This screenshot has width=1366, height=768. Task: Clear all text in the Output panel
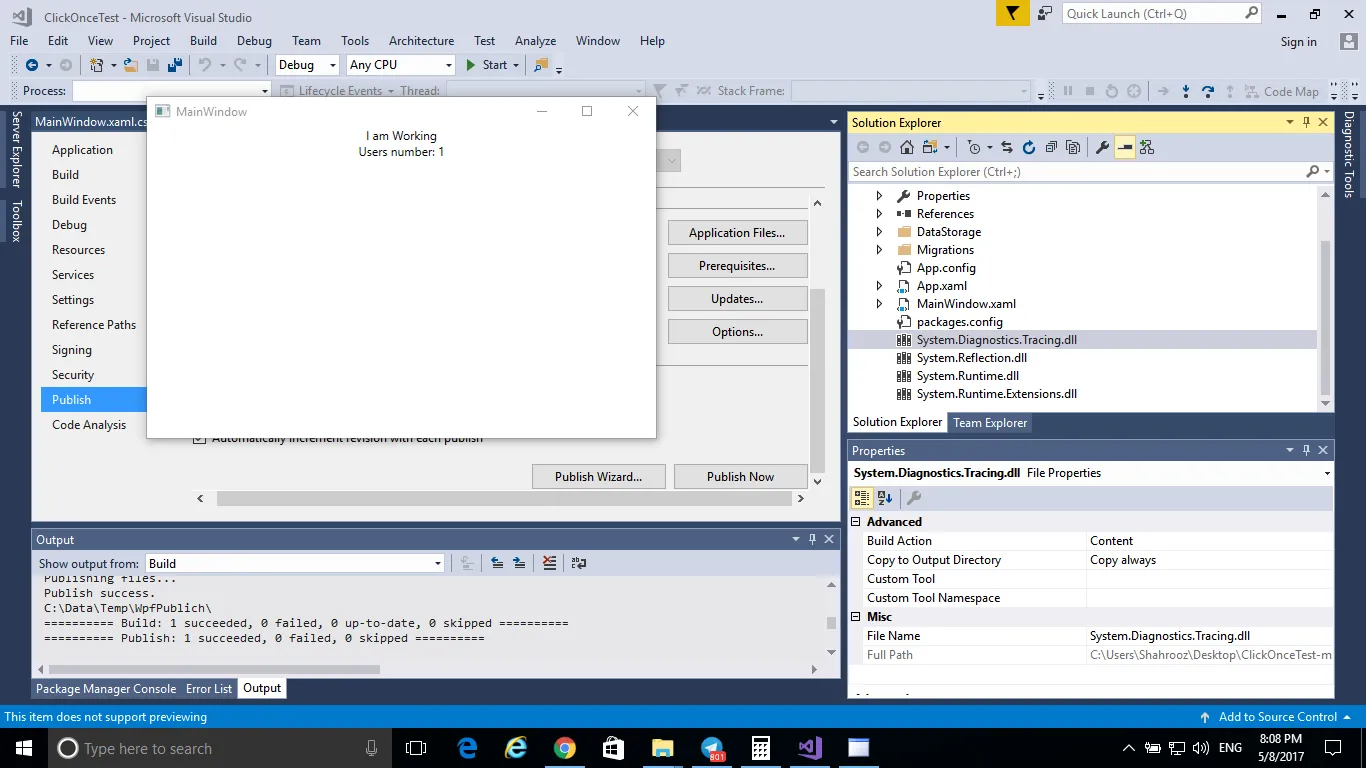point(549,563)
